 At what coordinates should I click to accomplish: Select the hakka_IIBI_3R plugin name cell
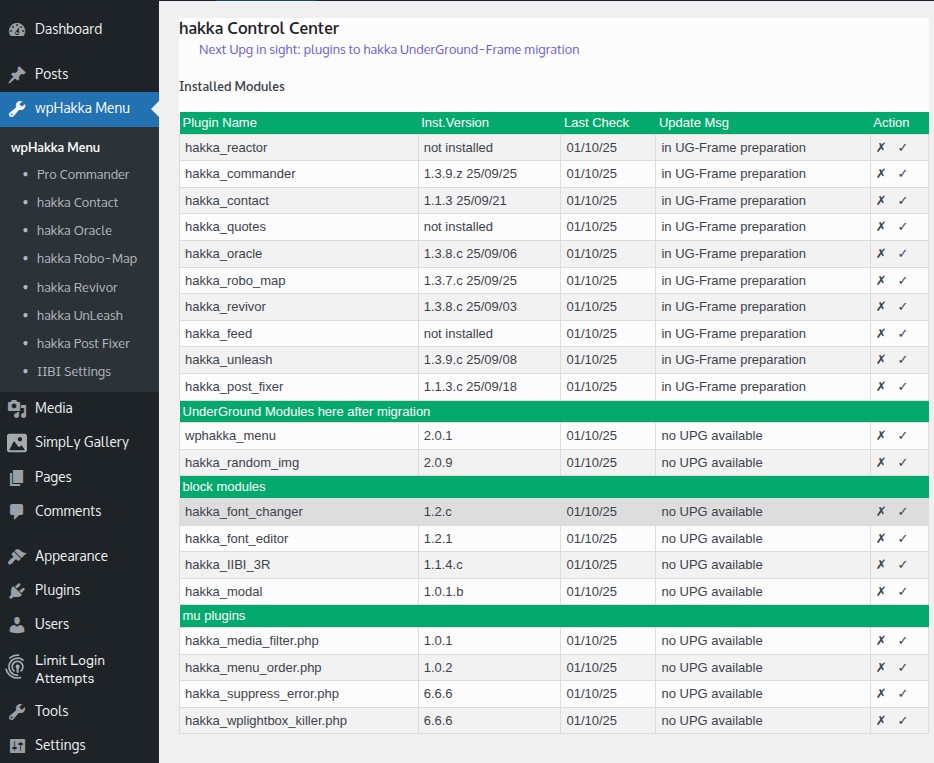pos(227,565)
